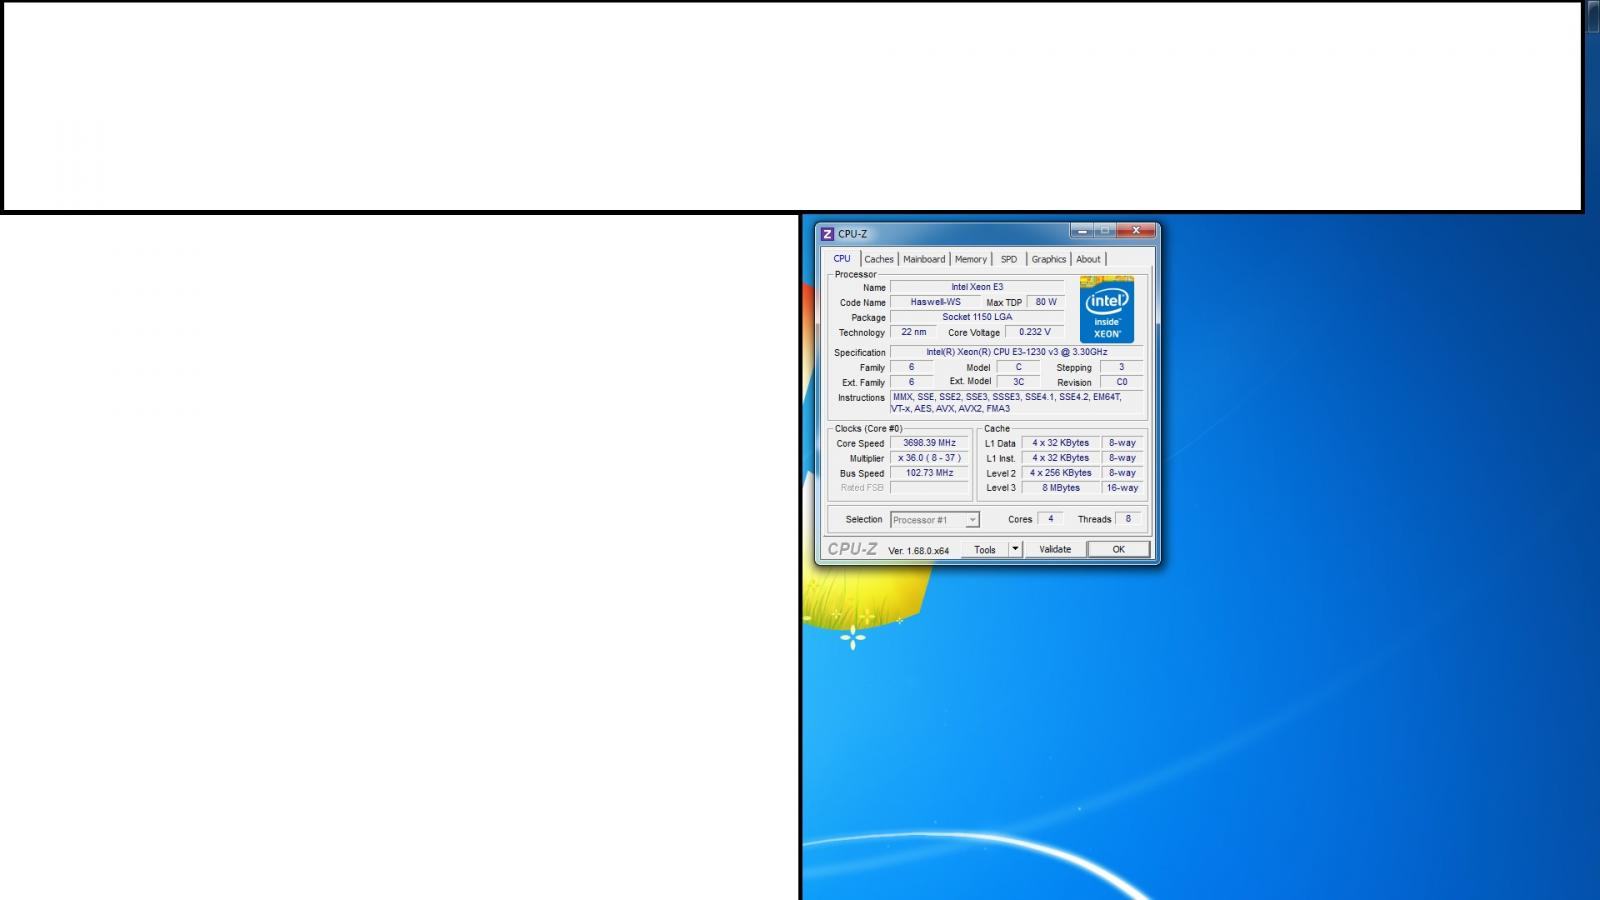This screenshot has width=1600, height=900.
Task: Click the Max TDP value 80 W
Action: coord(1046,302)
